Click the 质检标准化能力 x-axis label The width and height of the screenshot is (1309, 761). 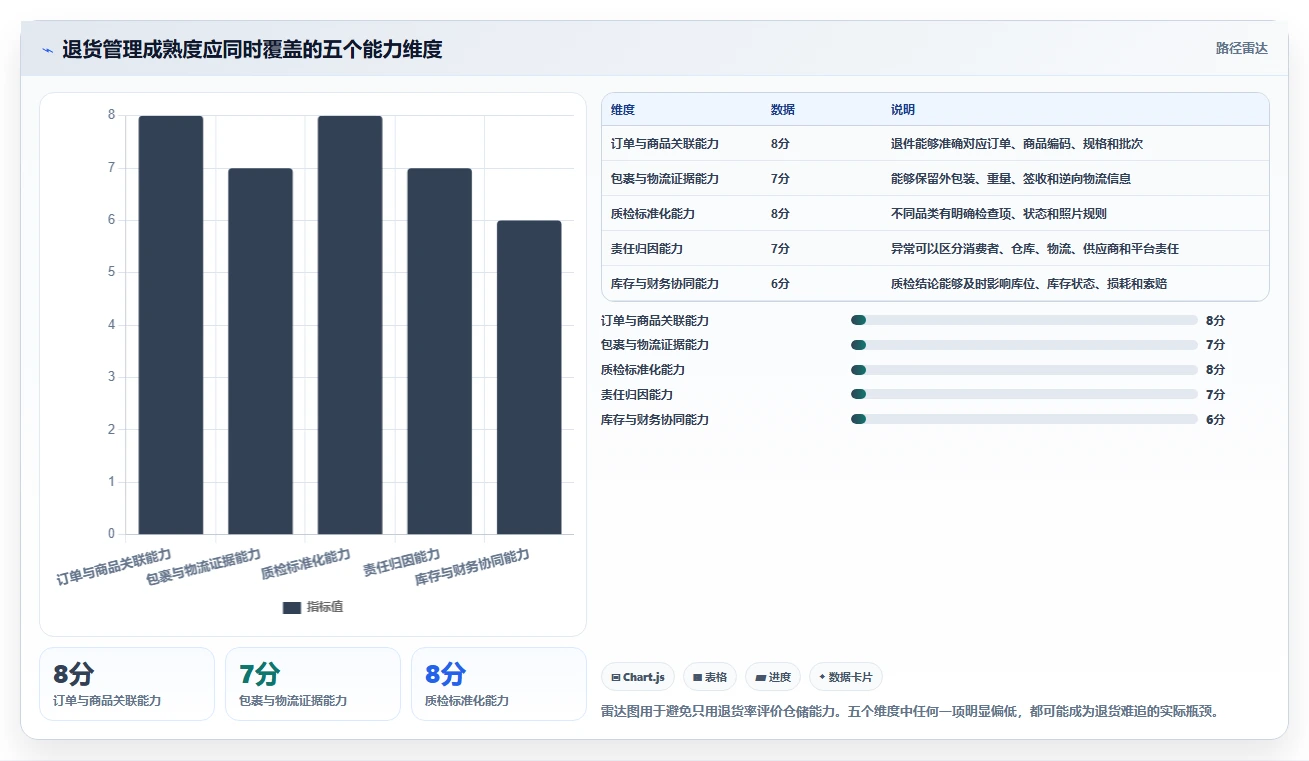306,565
